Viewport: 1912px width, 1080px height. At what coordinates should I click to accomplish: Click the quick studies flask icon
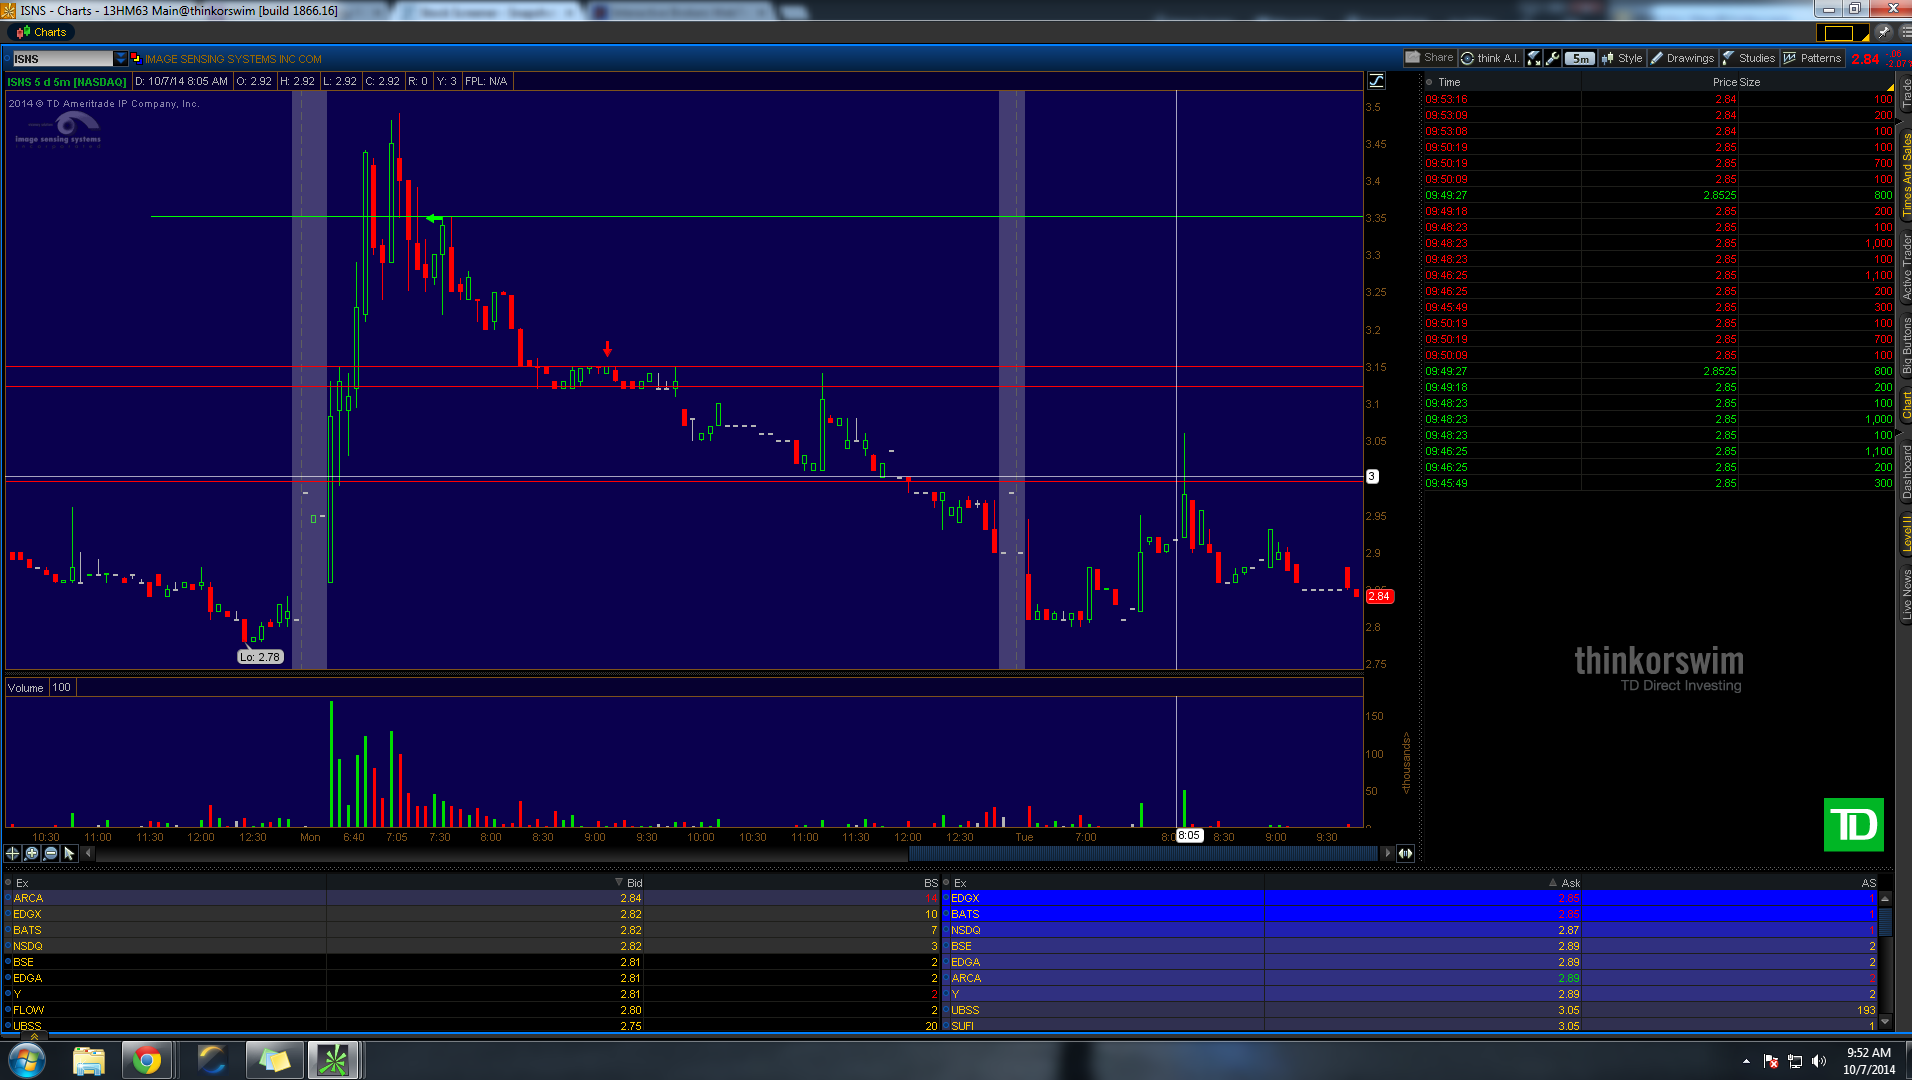point(1534,58)
